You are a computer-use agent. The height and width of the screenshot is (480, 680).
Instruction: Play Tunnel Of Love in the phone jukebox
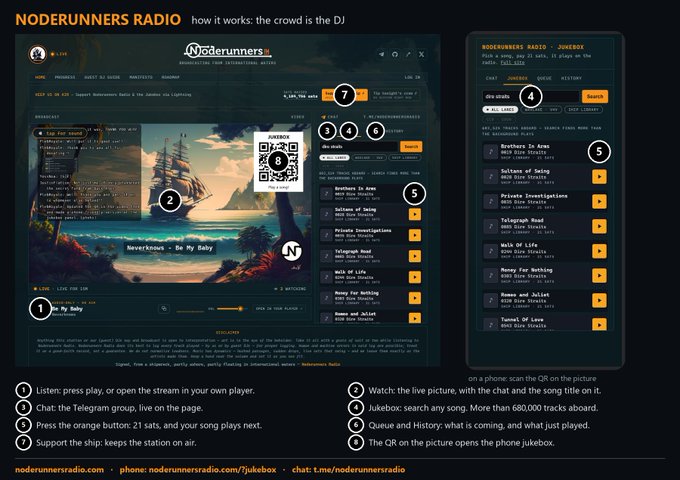click(x=599, y=324)
